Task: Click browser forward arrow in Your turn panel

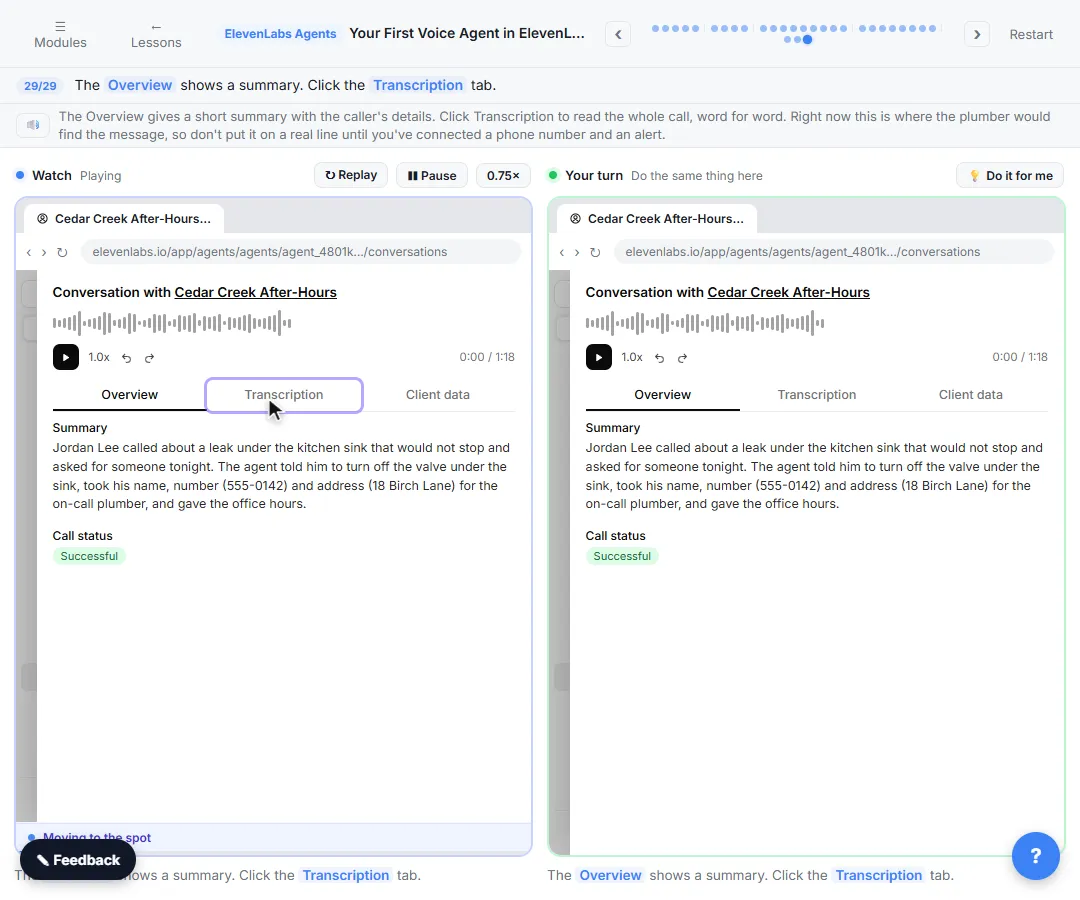Action: (x=577, y=253)
